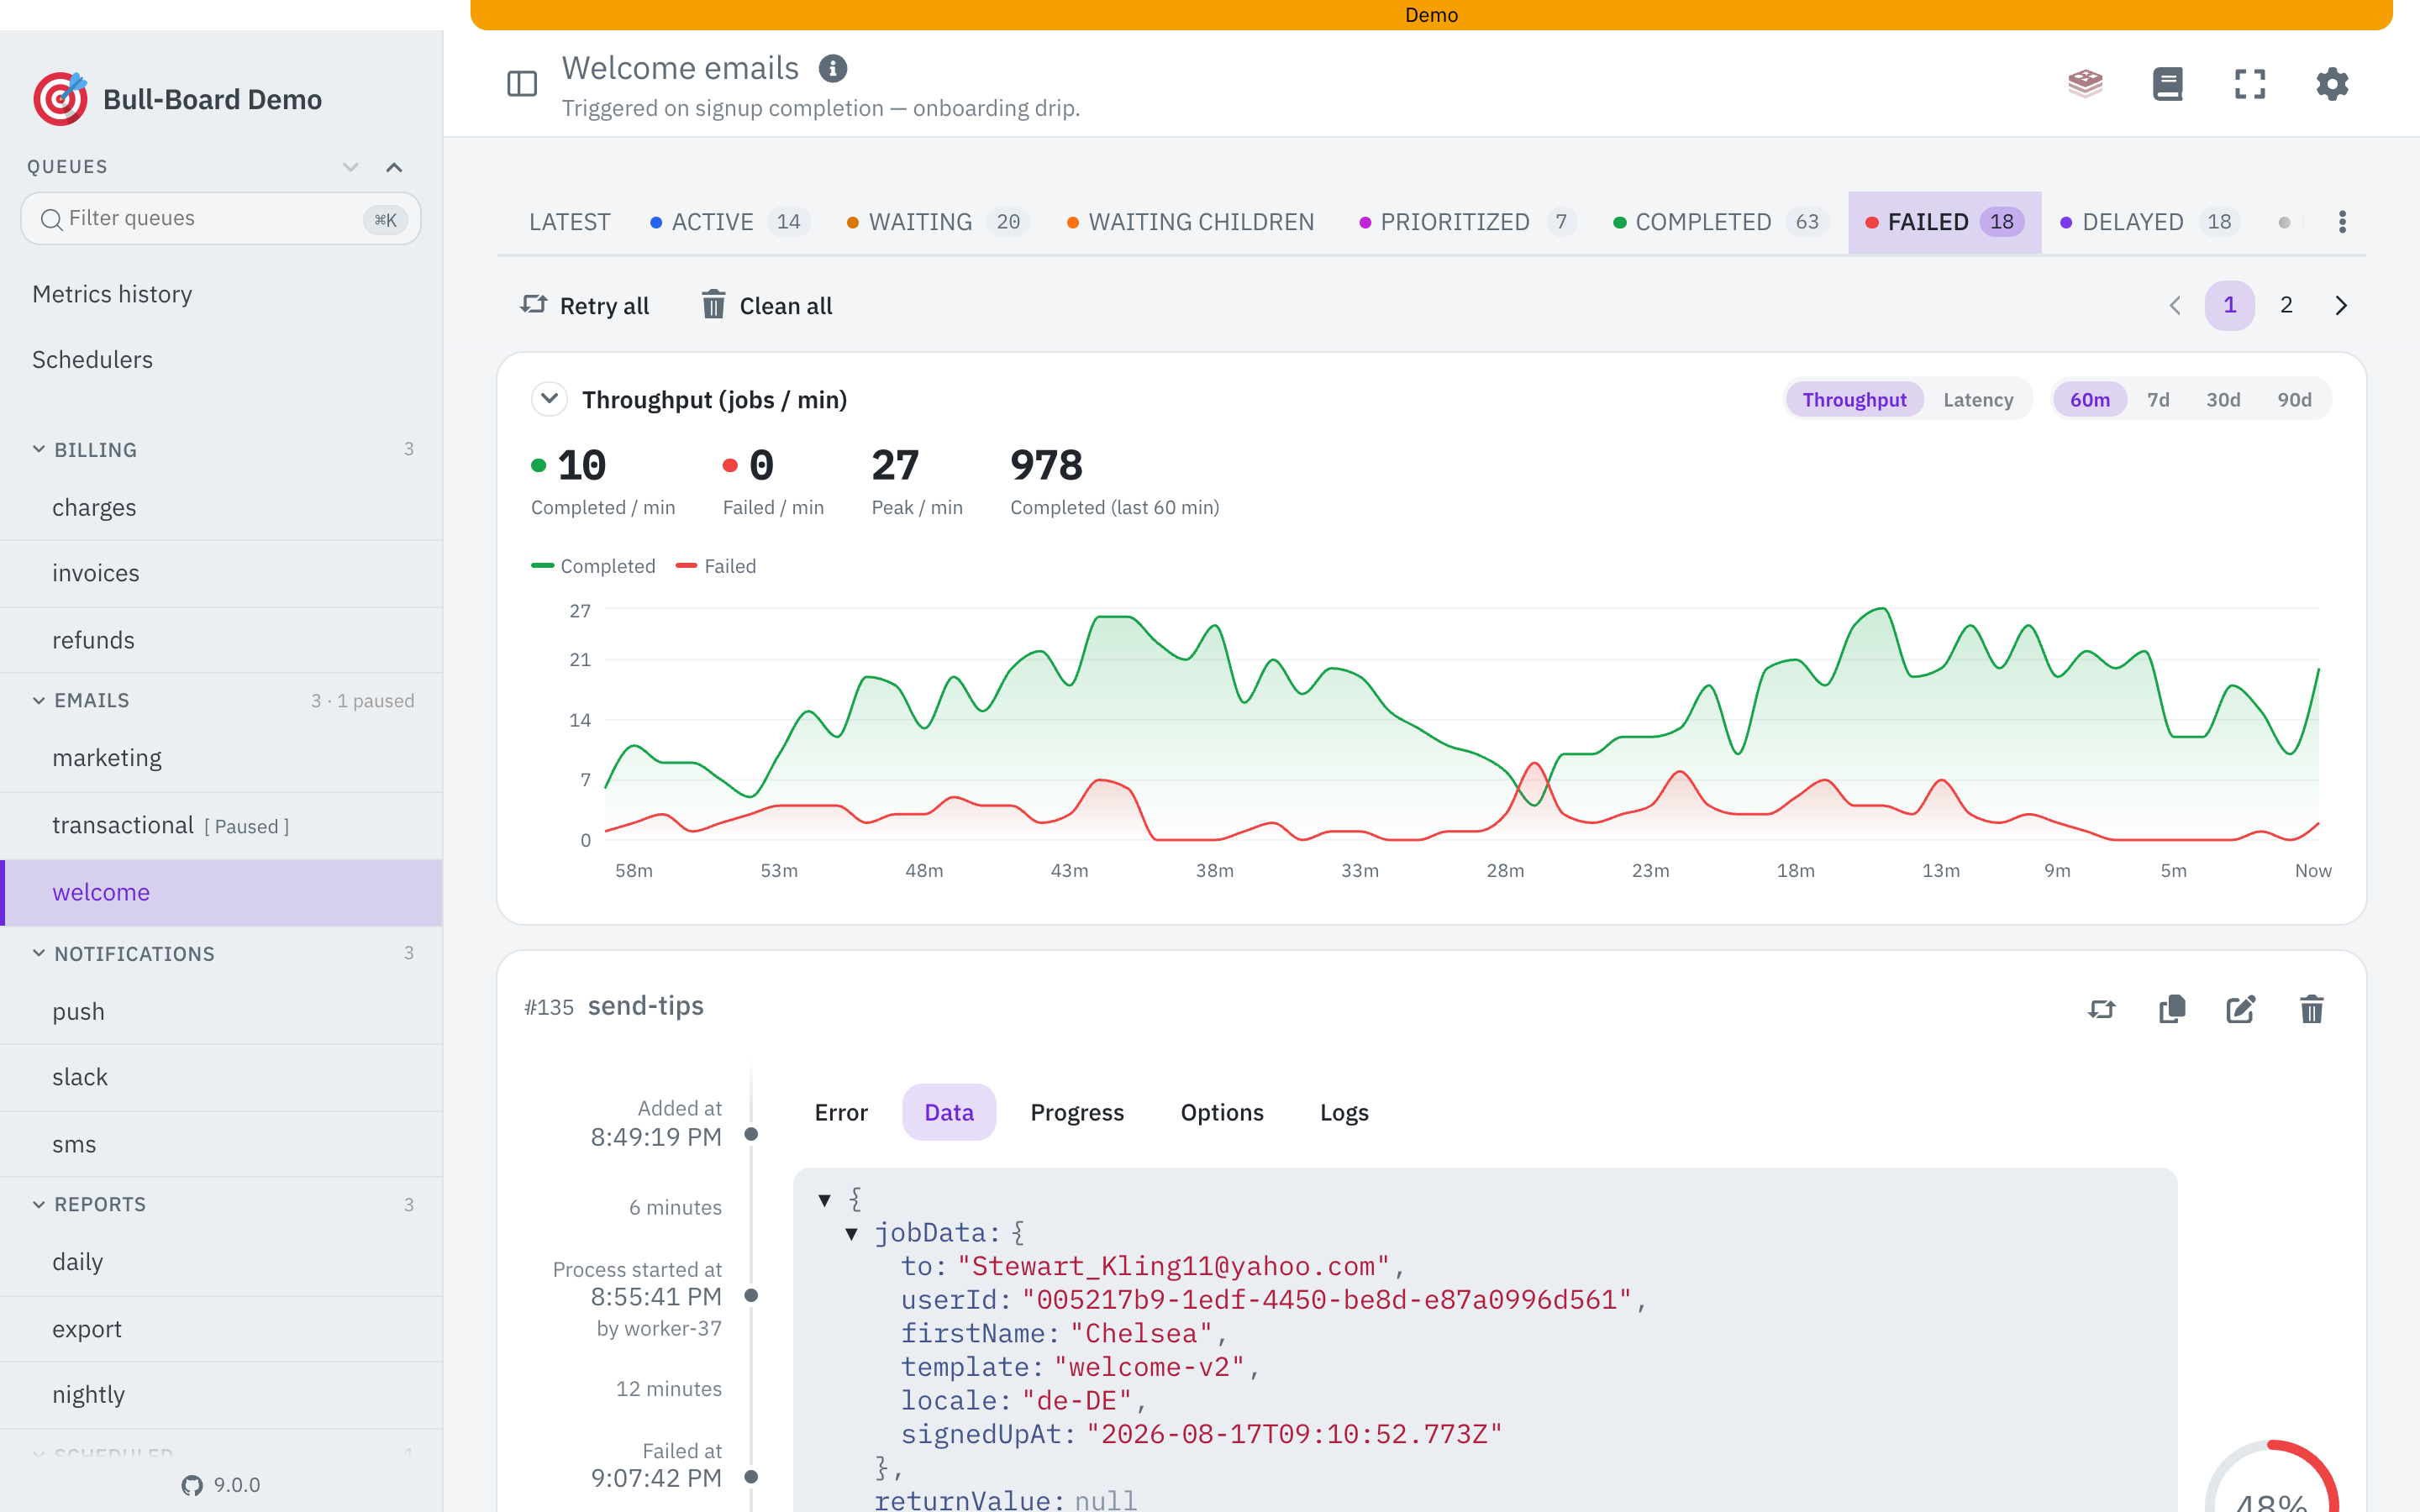This screenshot has height=1512, width=2420.
Task: Click Retry all failed jobs
Action: coord(585,305)
